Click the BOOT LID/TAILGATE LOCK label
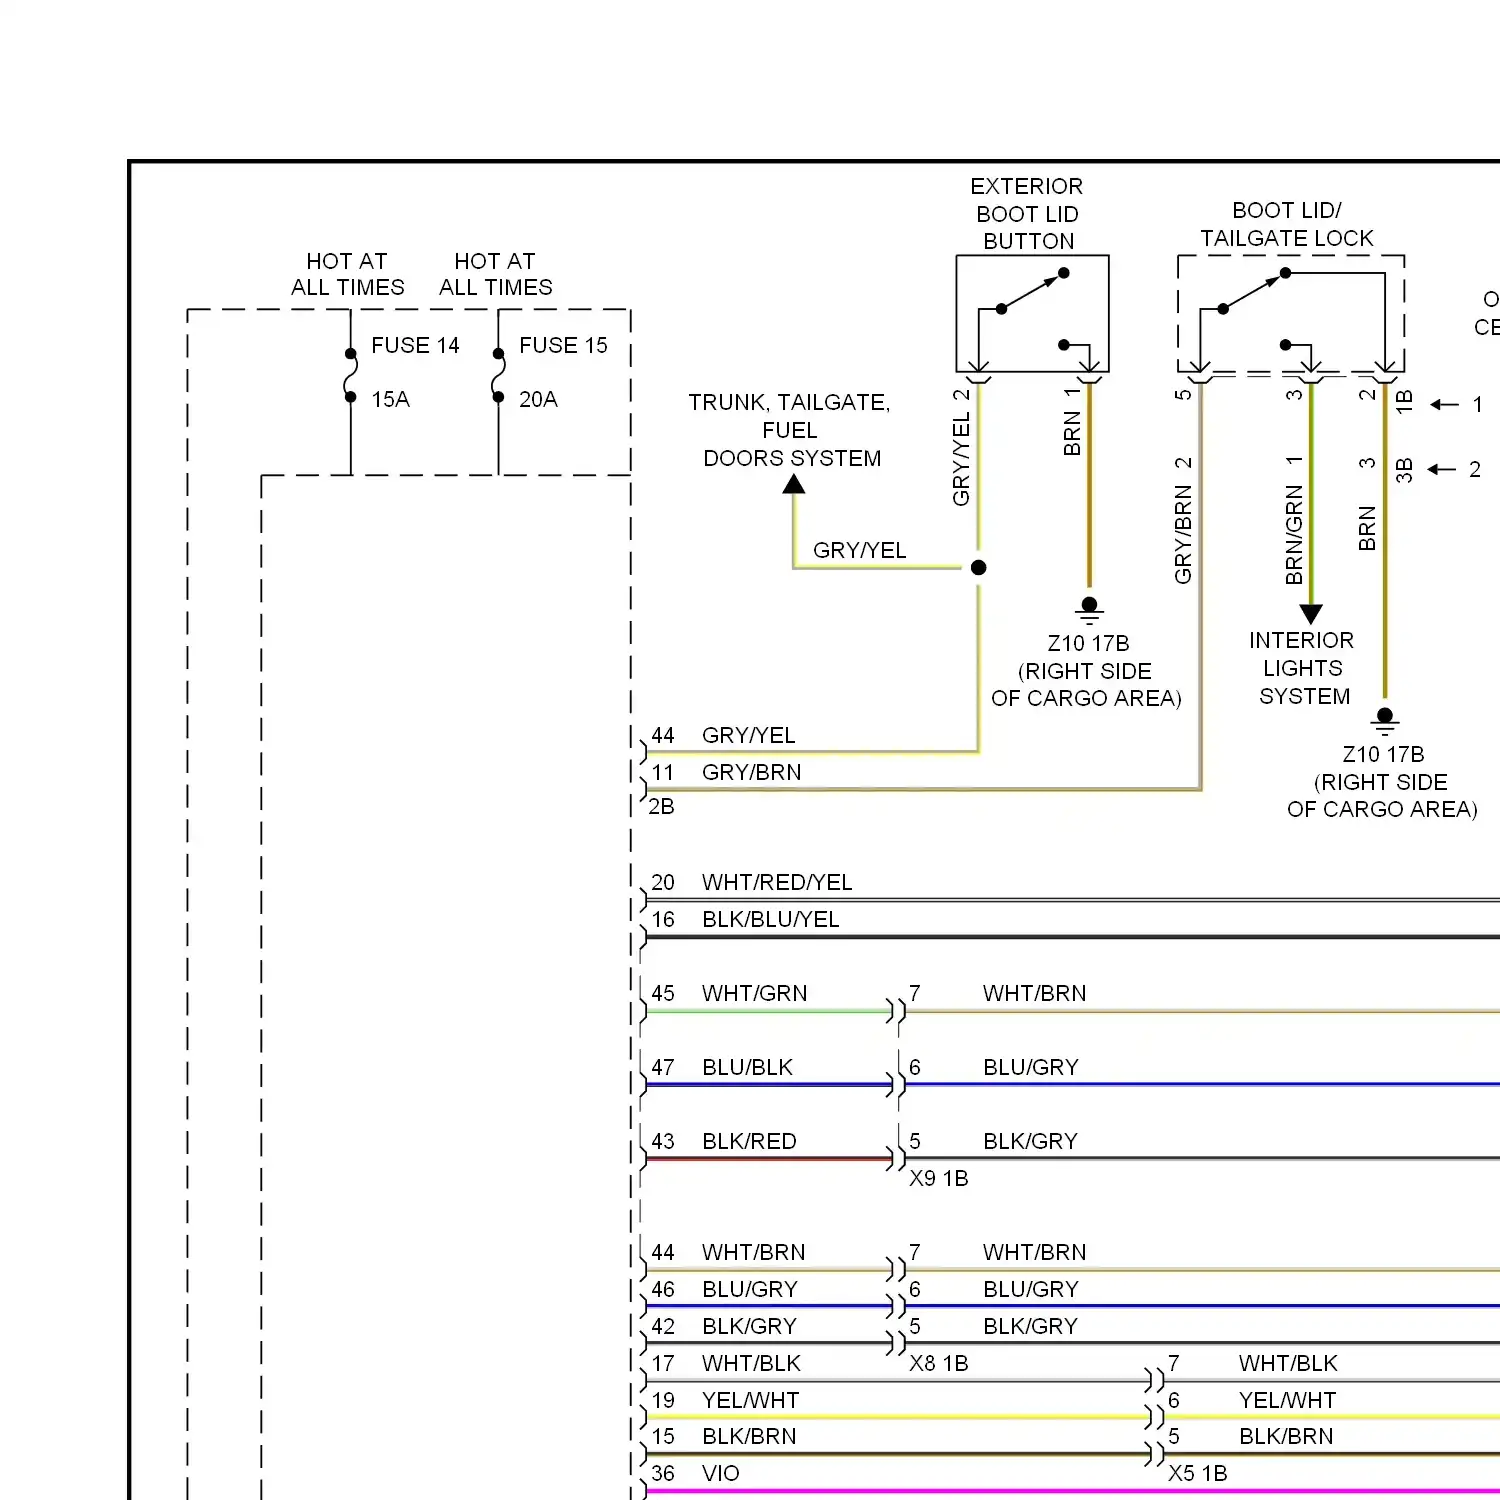 click(x=1287, y=224)
